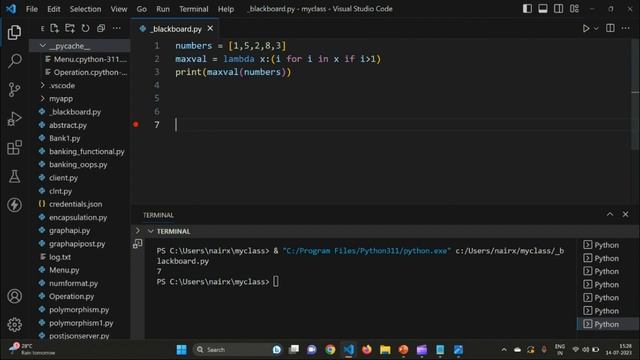Close the _blackboard.py tab
The width and height of the screenshot is (640, 360).
(210, 28)
